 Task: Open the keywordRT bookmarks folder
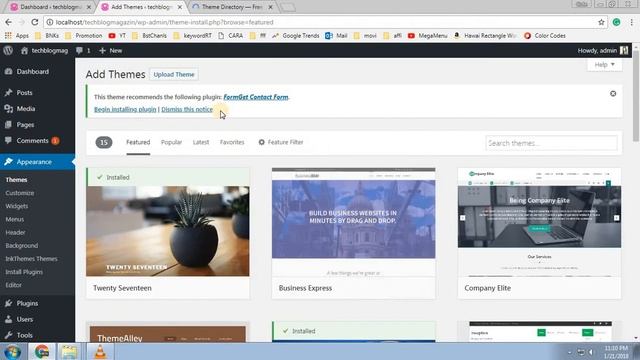(193, 36)
